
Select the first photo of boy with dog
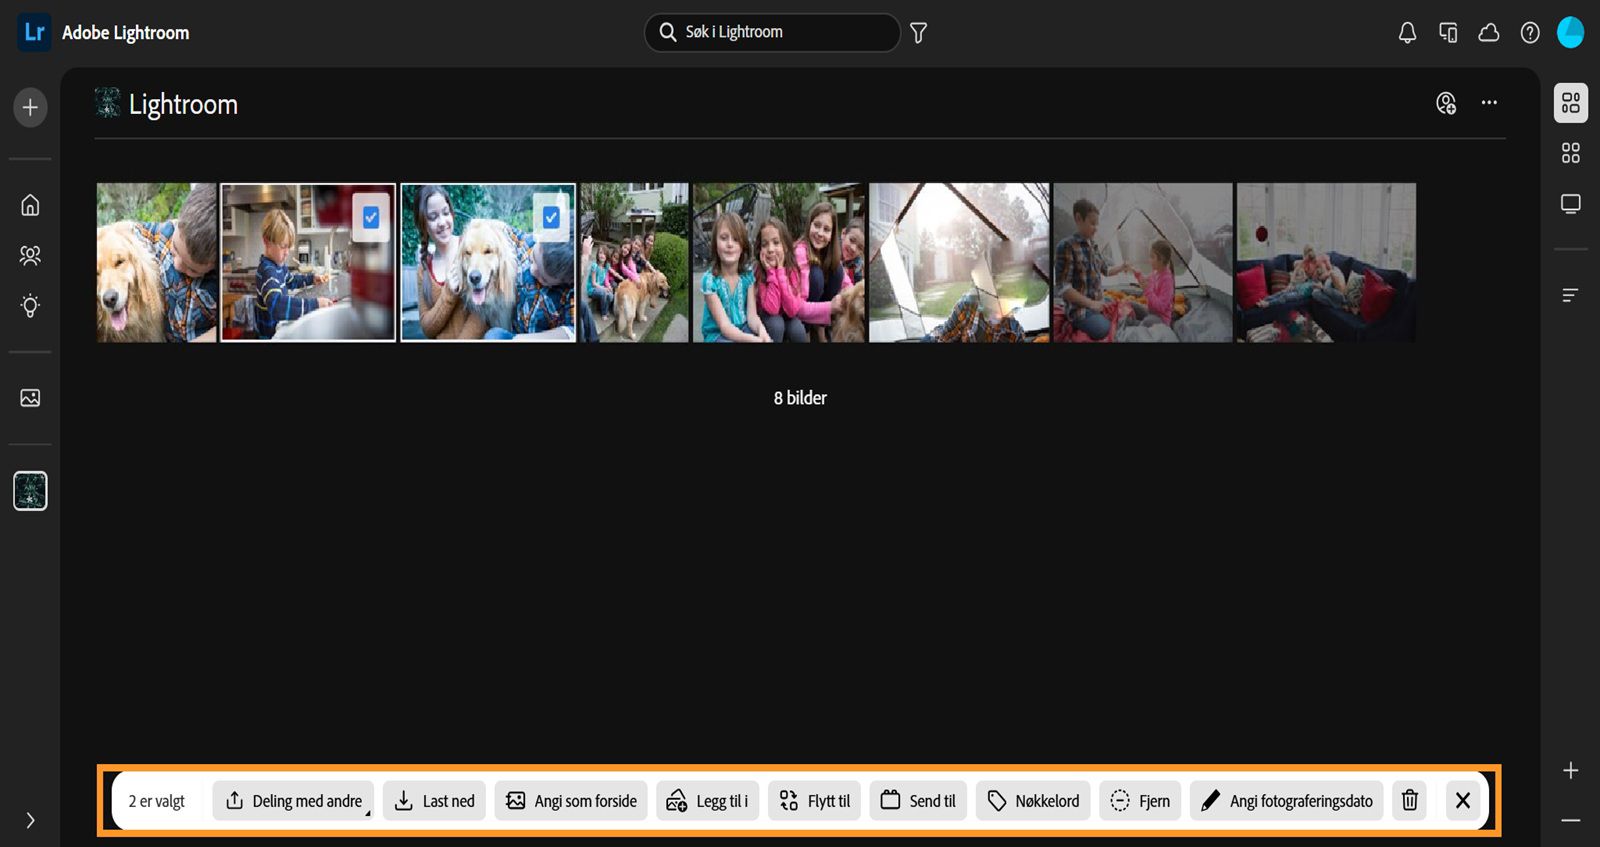point(157,262)
